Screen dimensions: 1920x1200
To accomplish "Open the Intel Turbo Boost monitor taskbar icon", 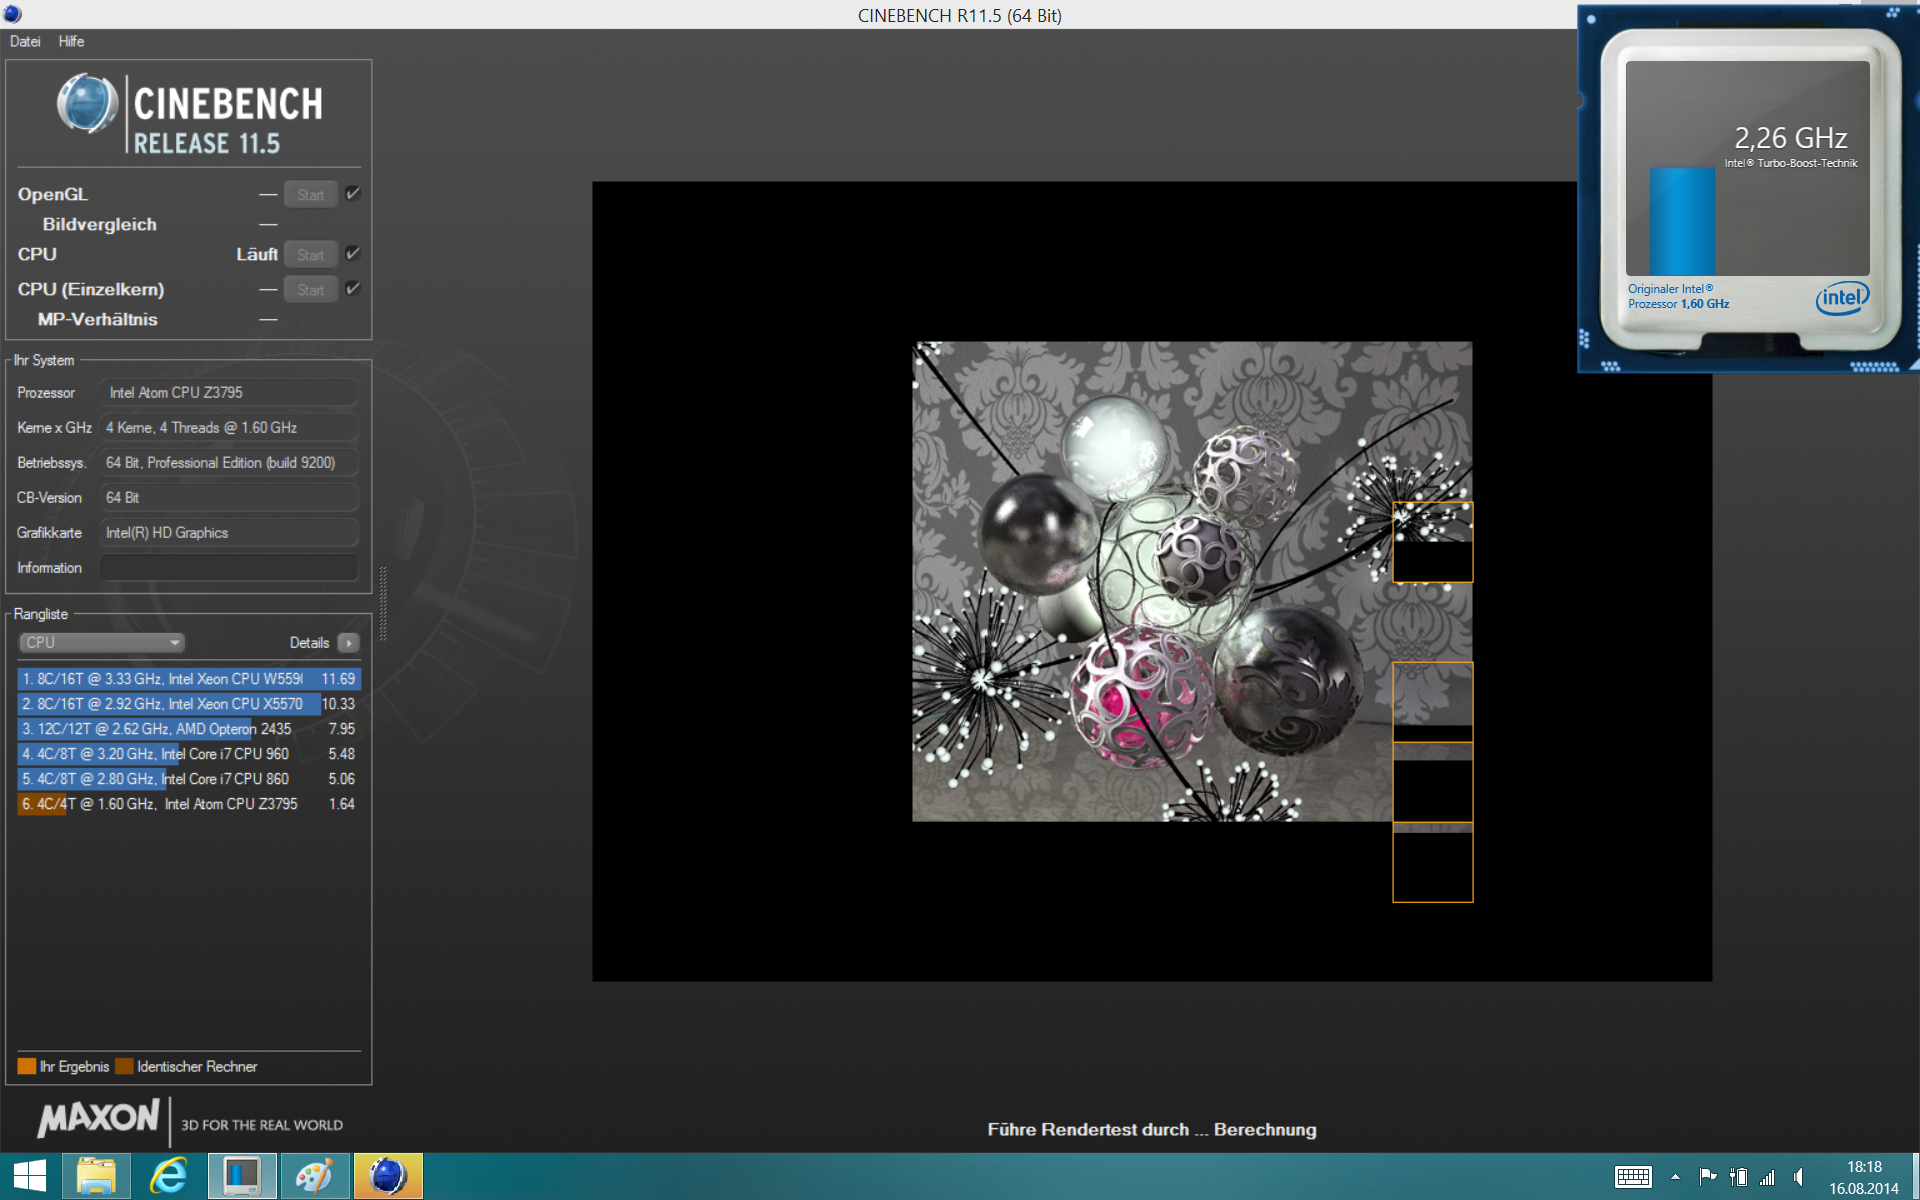I will click(241, 1176).
